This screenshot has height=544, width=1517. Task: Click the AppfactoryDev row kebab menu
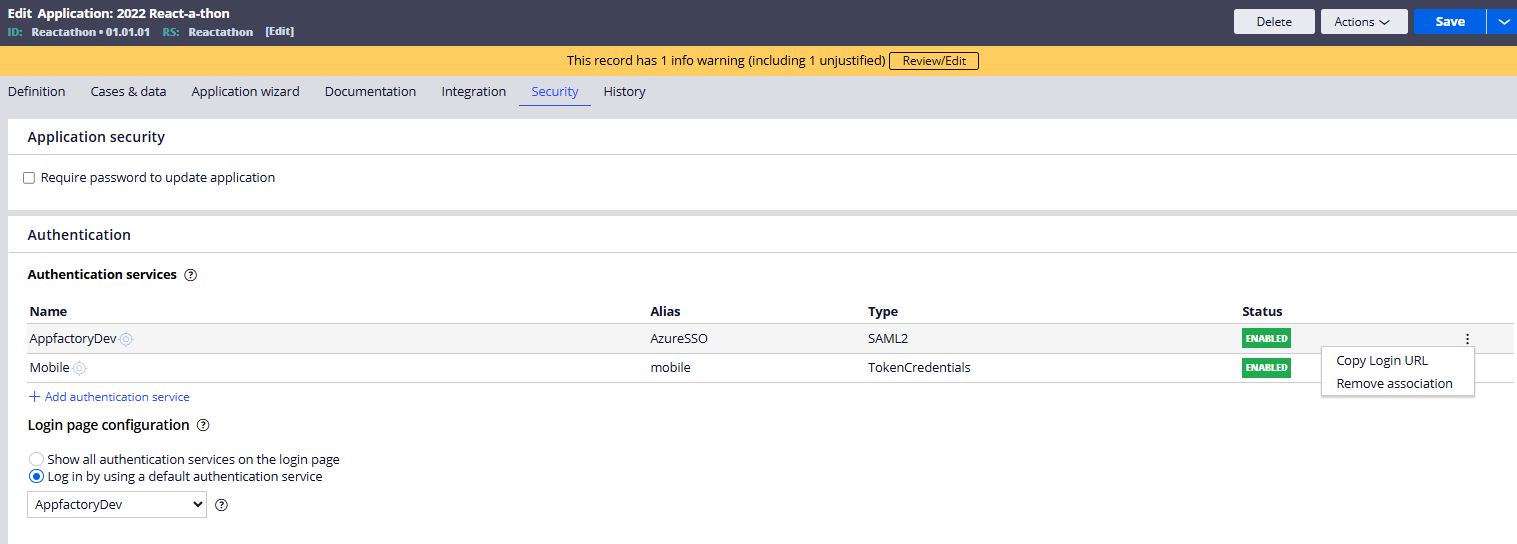point(1467,339)
